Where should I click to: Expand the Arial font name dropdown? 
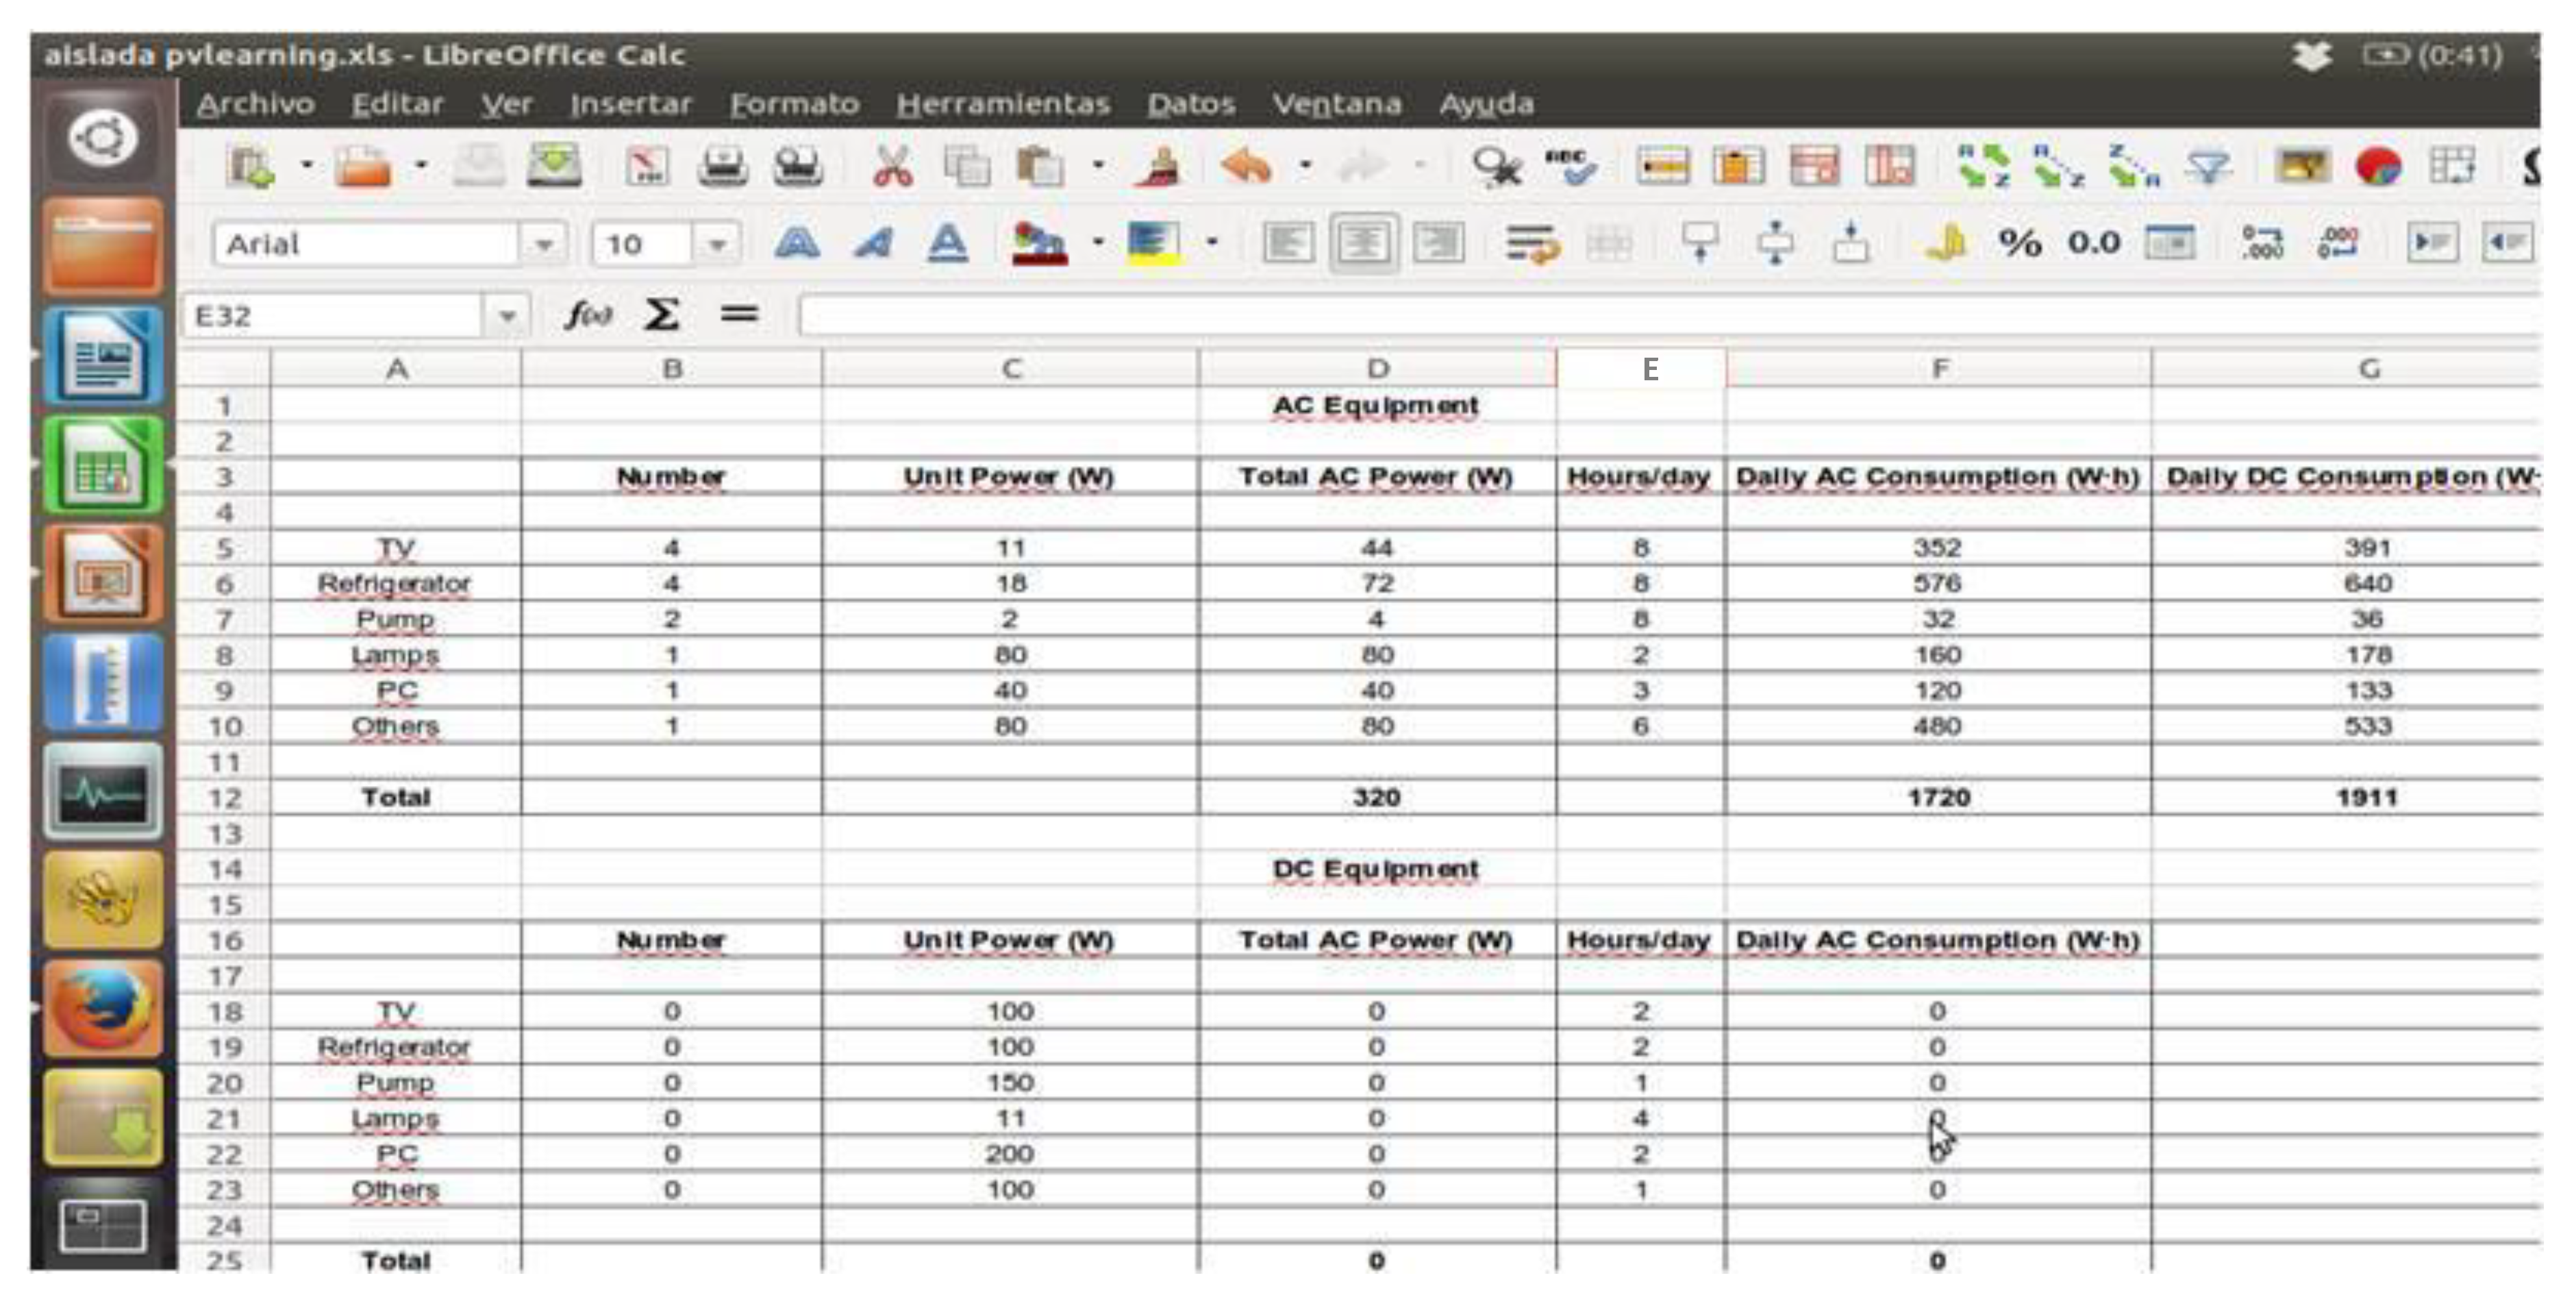[x=543, y=244]
